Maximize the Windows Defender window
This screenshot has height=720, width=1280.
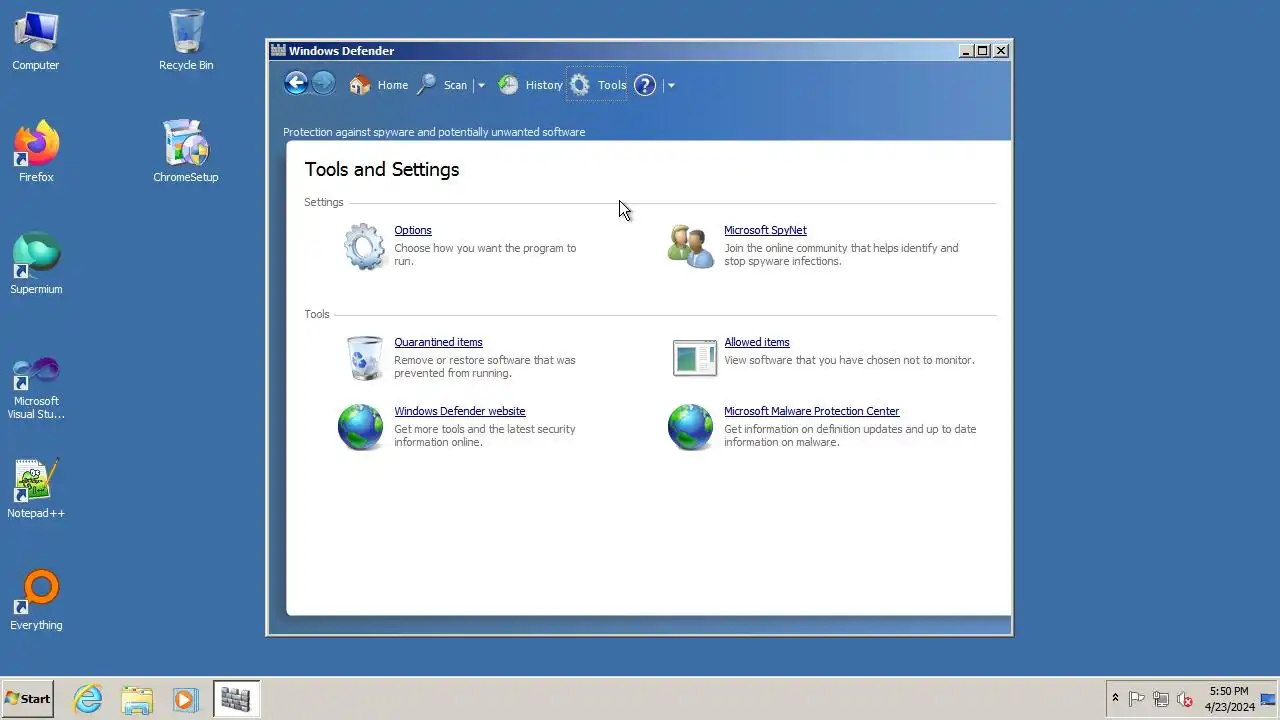coord(983,51)
